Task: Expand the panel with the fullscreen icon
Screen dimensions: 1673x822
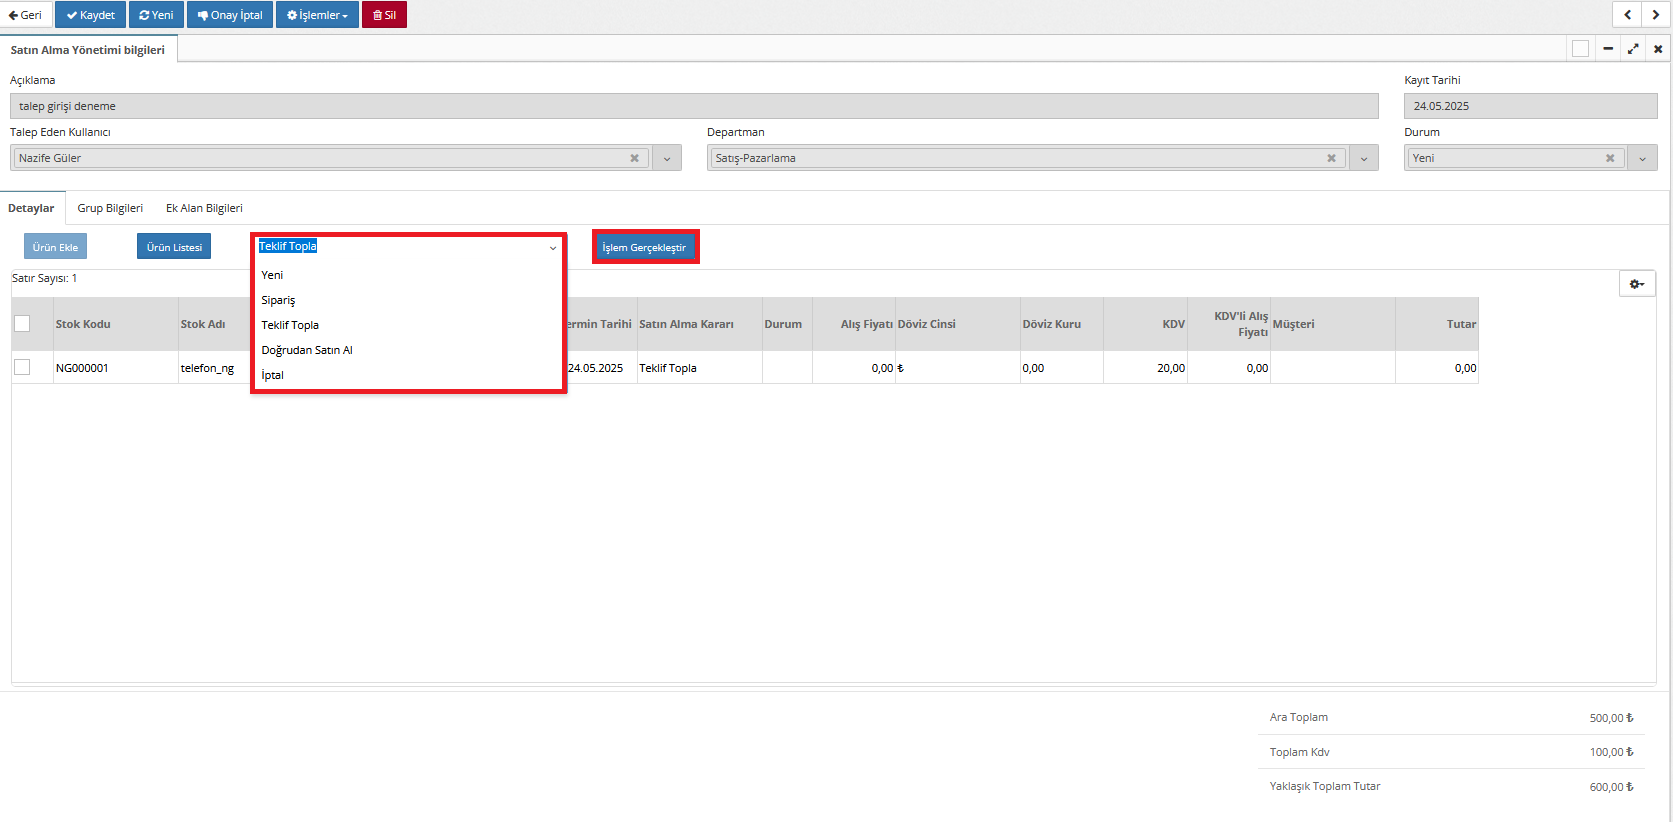Action: (1633, 49)
